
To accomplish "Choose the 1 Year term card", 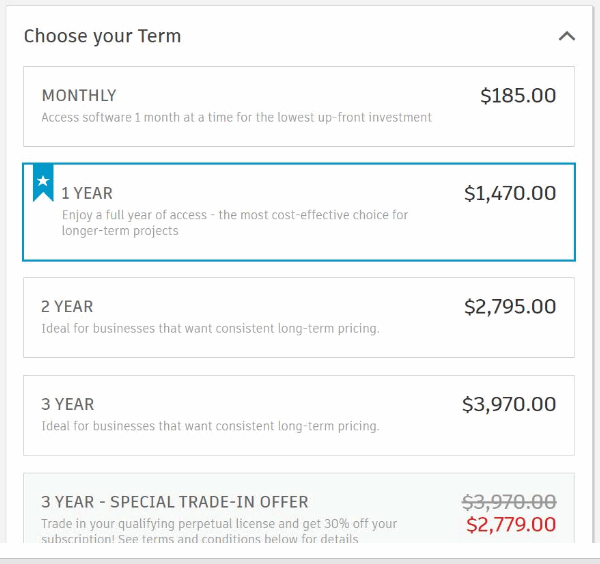I will (298, 212).
